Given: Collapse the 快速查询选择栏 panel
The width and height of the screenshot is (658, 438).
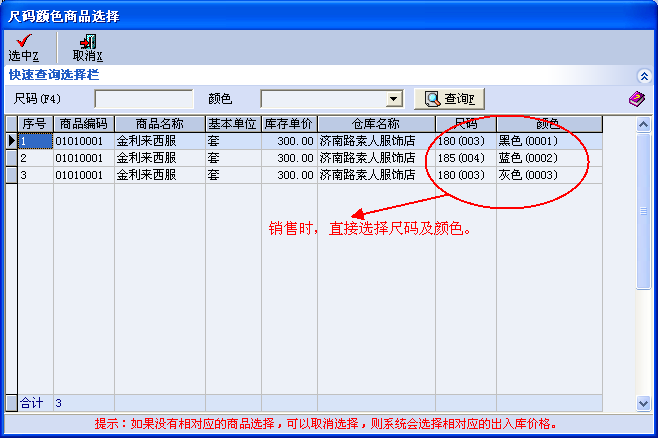Looking at the screenshot, I should point(644,75).
